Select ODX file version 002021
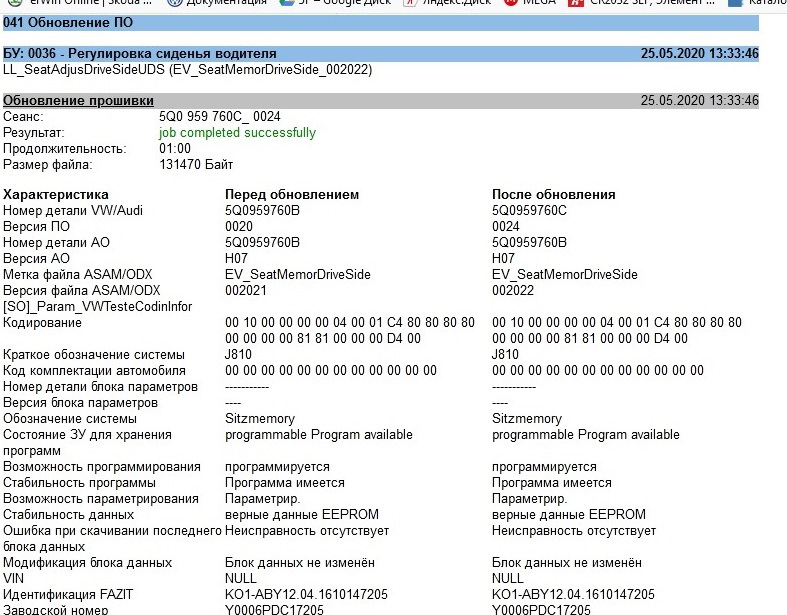Image resolution: width=787 pixels, height=615 pixels. tap(246, 291)
